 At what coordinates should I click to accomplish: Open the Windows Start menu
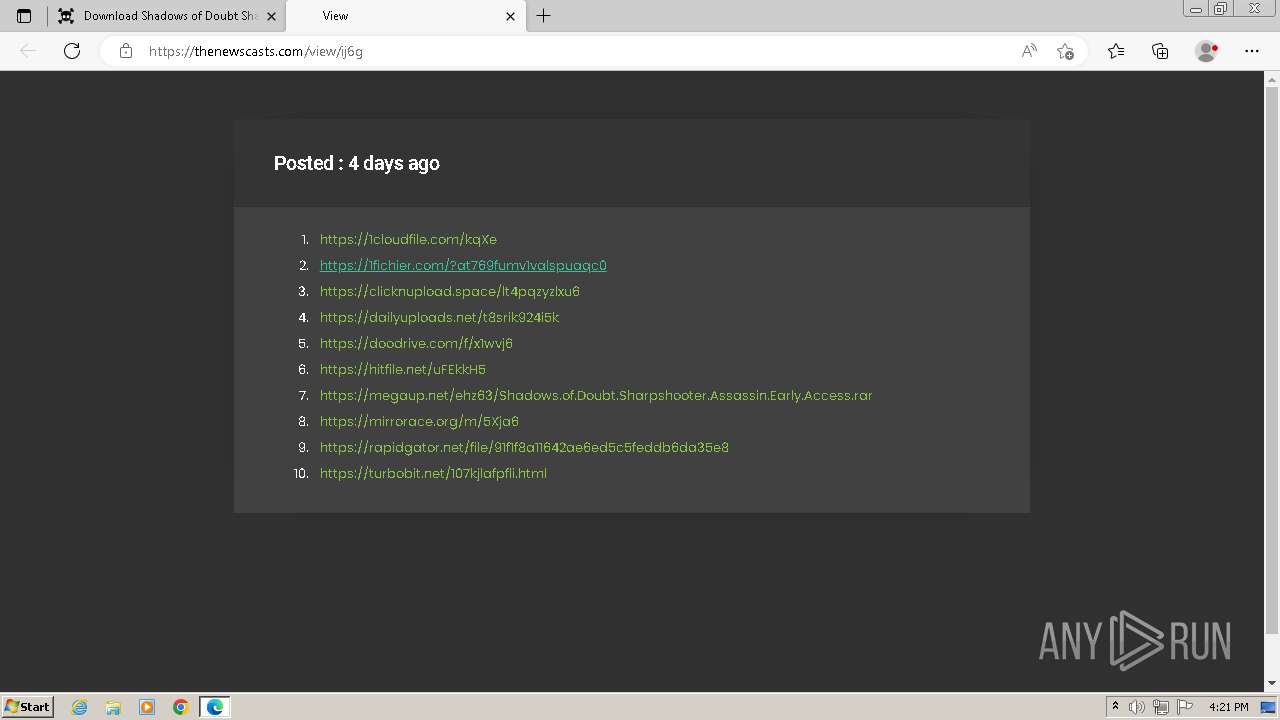[x=27, y=706]
